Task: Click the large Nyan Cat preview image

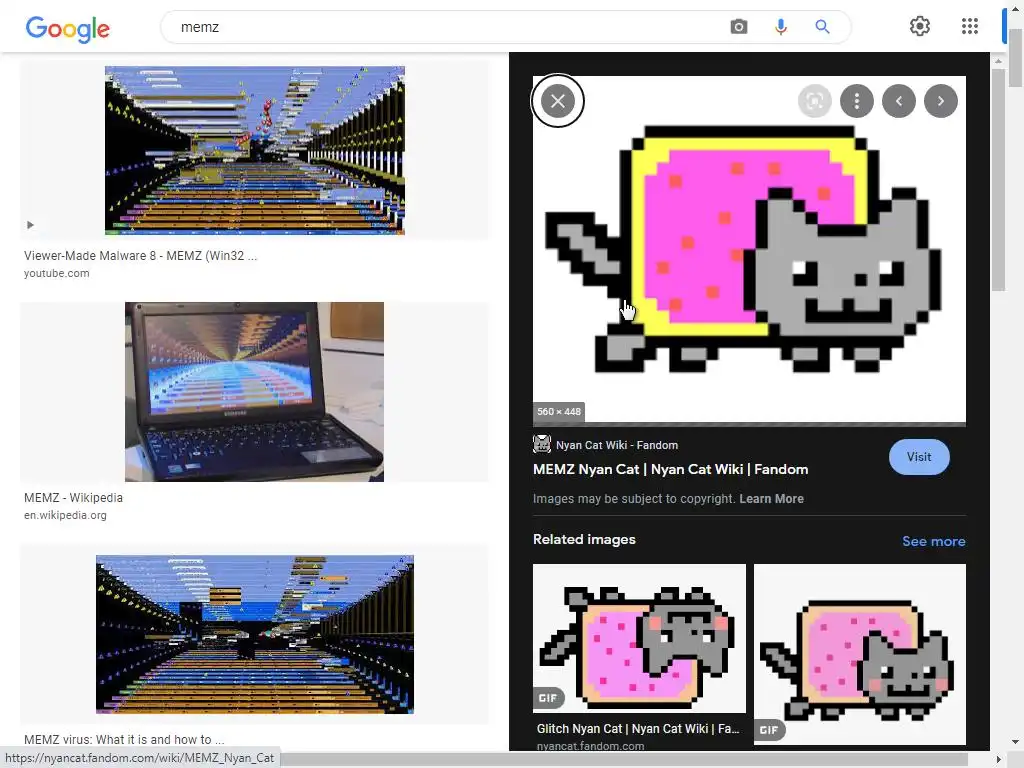Action: (749, 249)
